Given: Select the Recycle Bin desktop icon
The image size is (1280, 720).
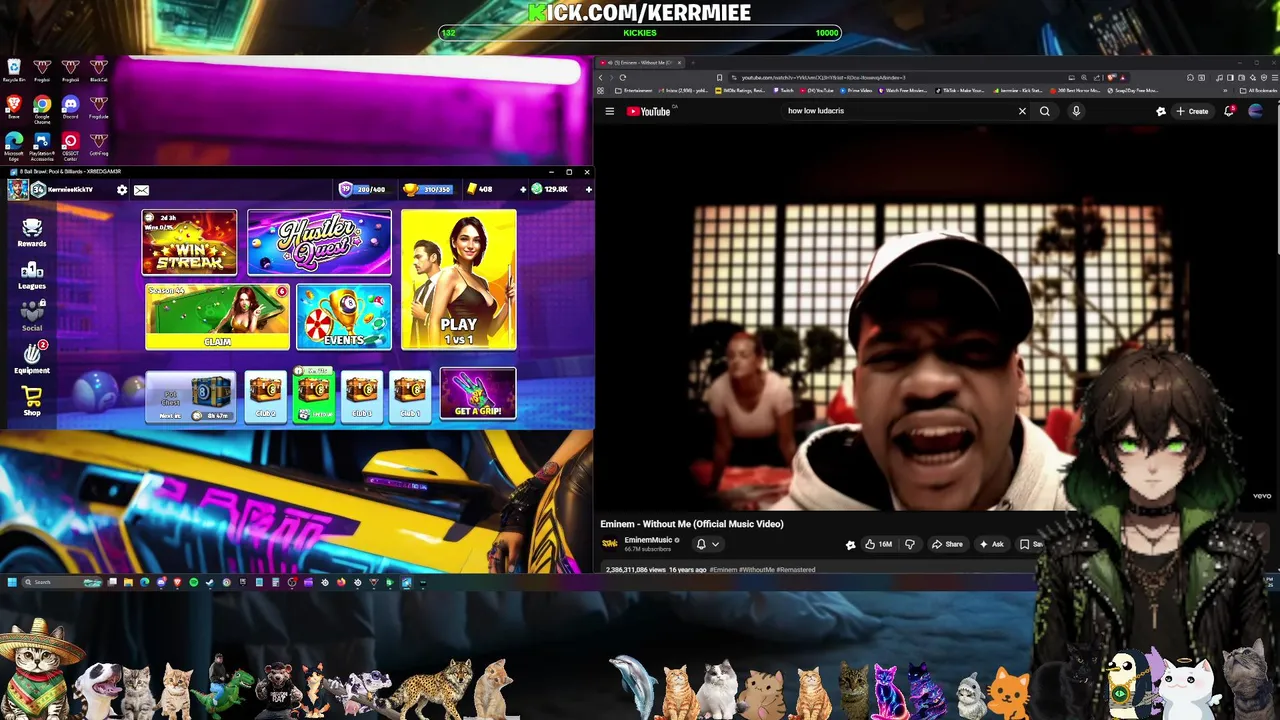Looking at the screenshot, I should click(x=14, y=71).
